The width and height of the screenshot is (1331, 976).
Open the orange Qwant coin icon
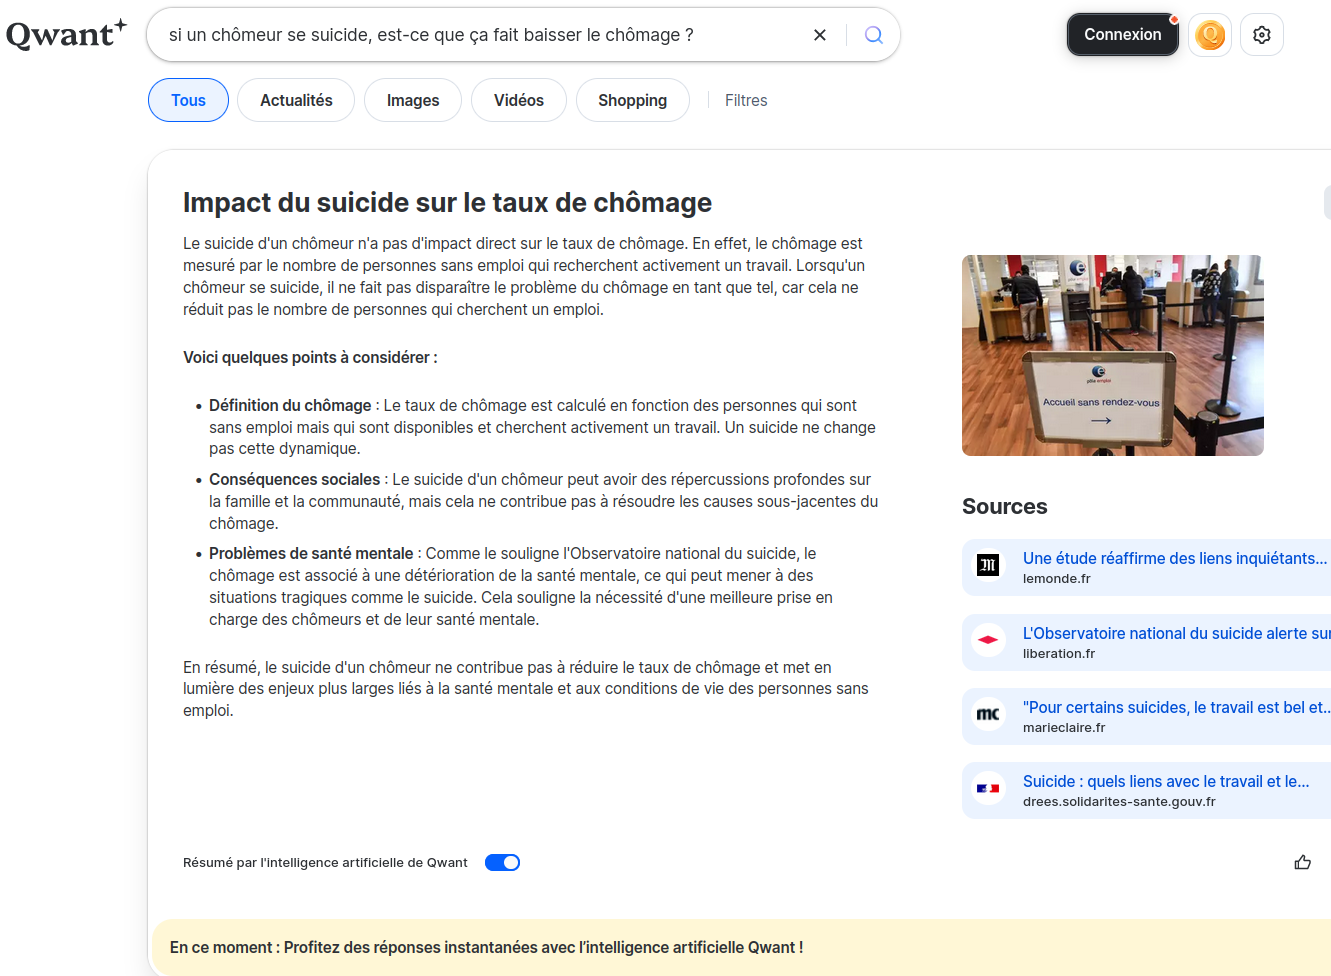1210,35
